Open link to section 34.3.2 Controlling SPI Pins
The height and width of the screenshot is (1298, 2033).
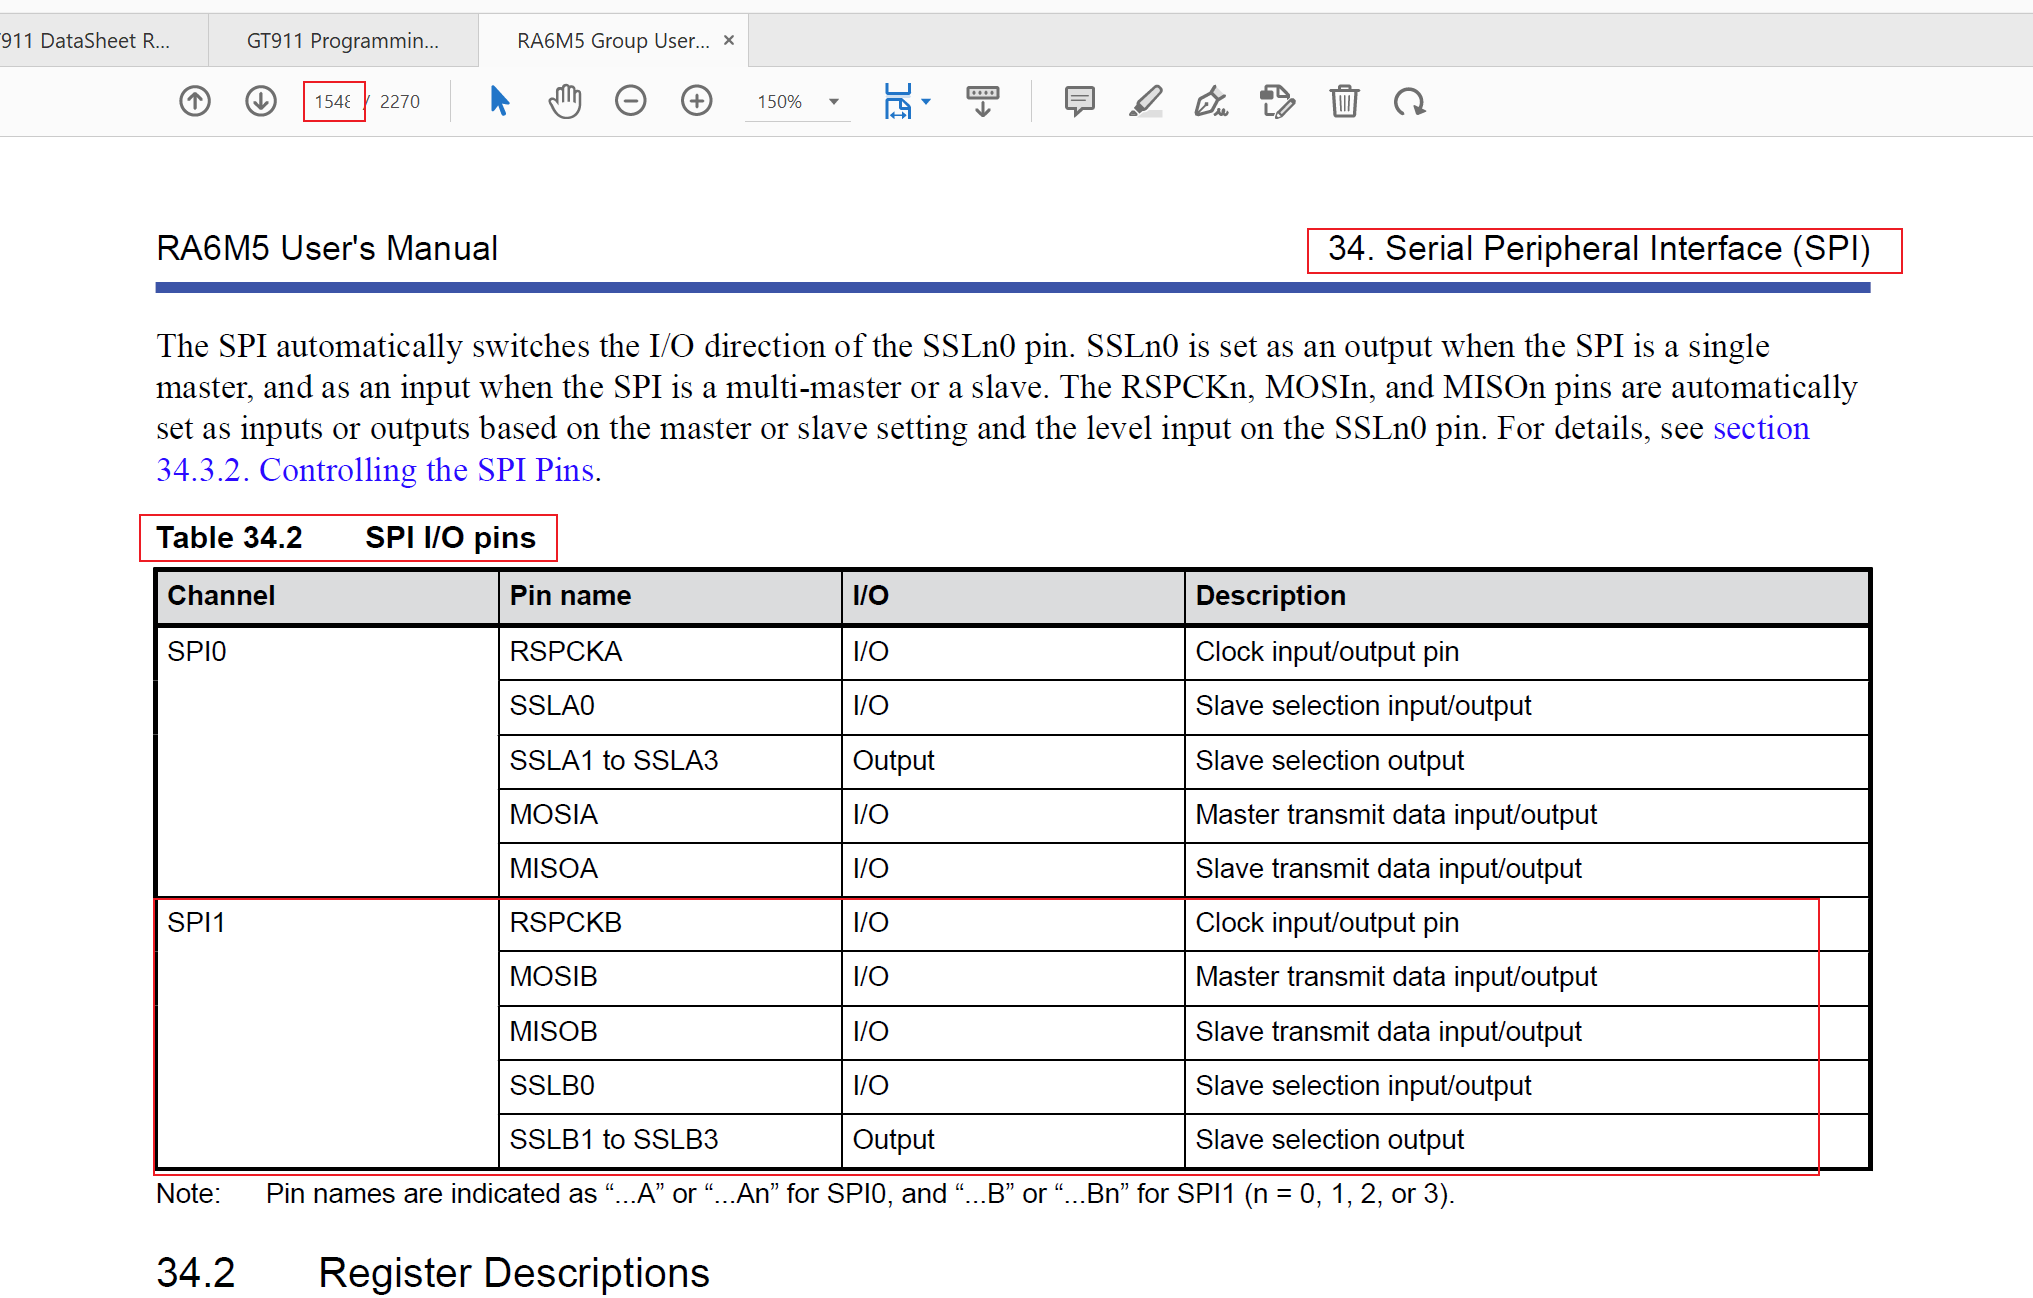pyautogui.click(x=376, y=470)
